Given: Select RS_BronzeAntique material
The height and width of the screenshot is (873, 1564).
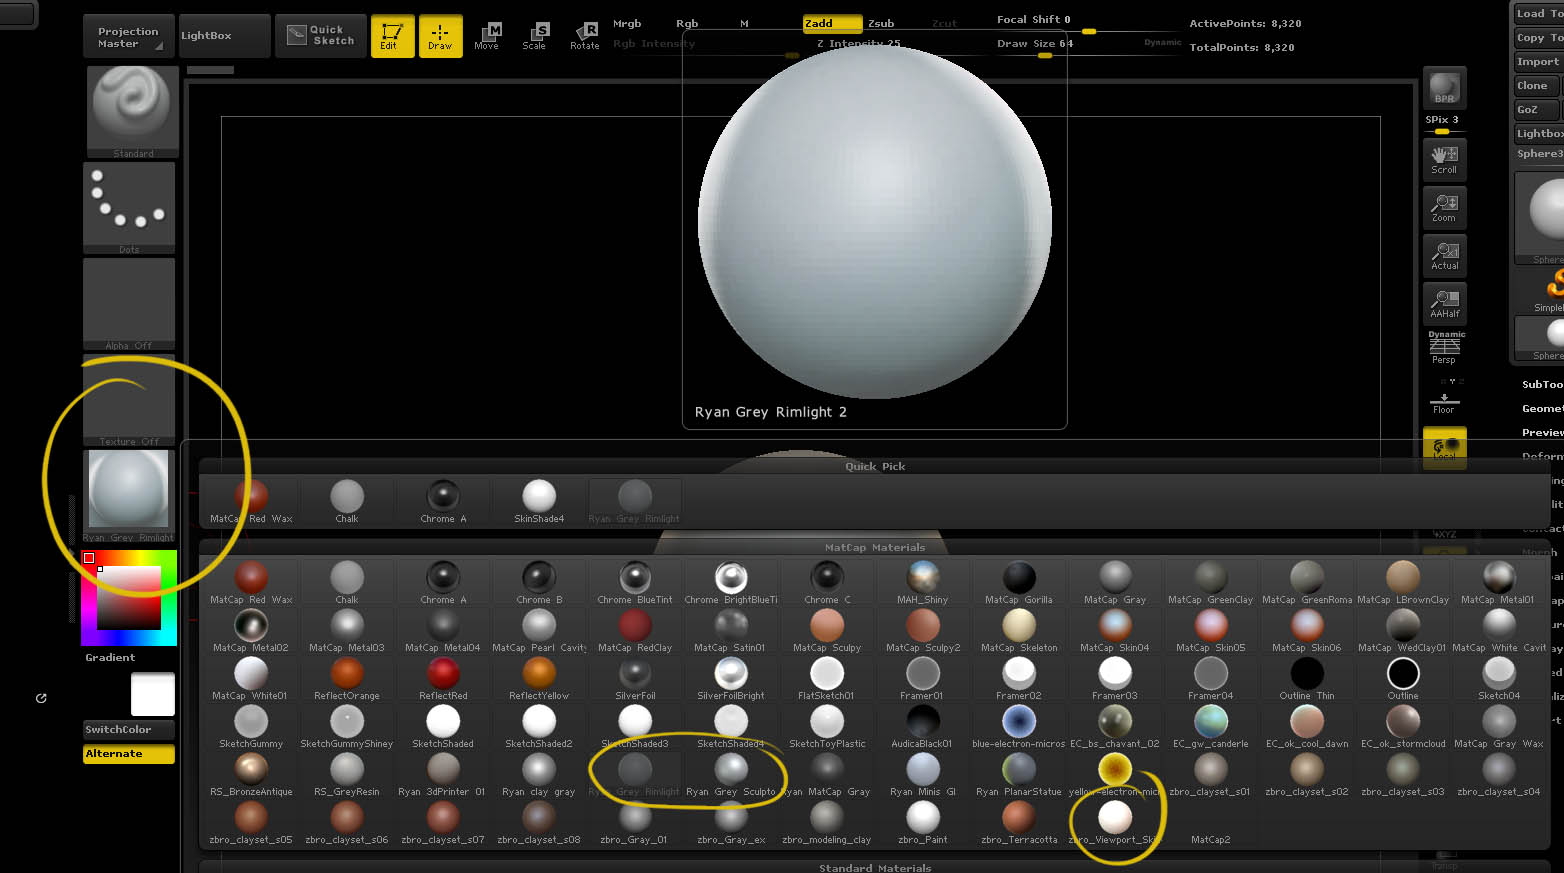Looking at the screenshot, I should (251, 774).
